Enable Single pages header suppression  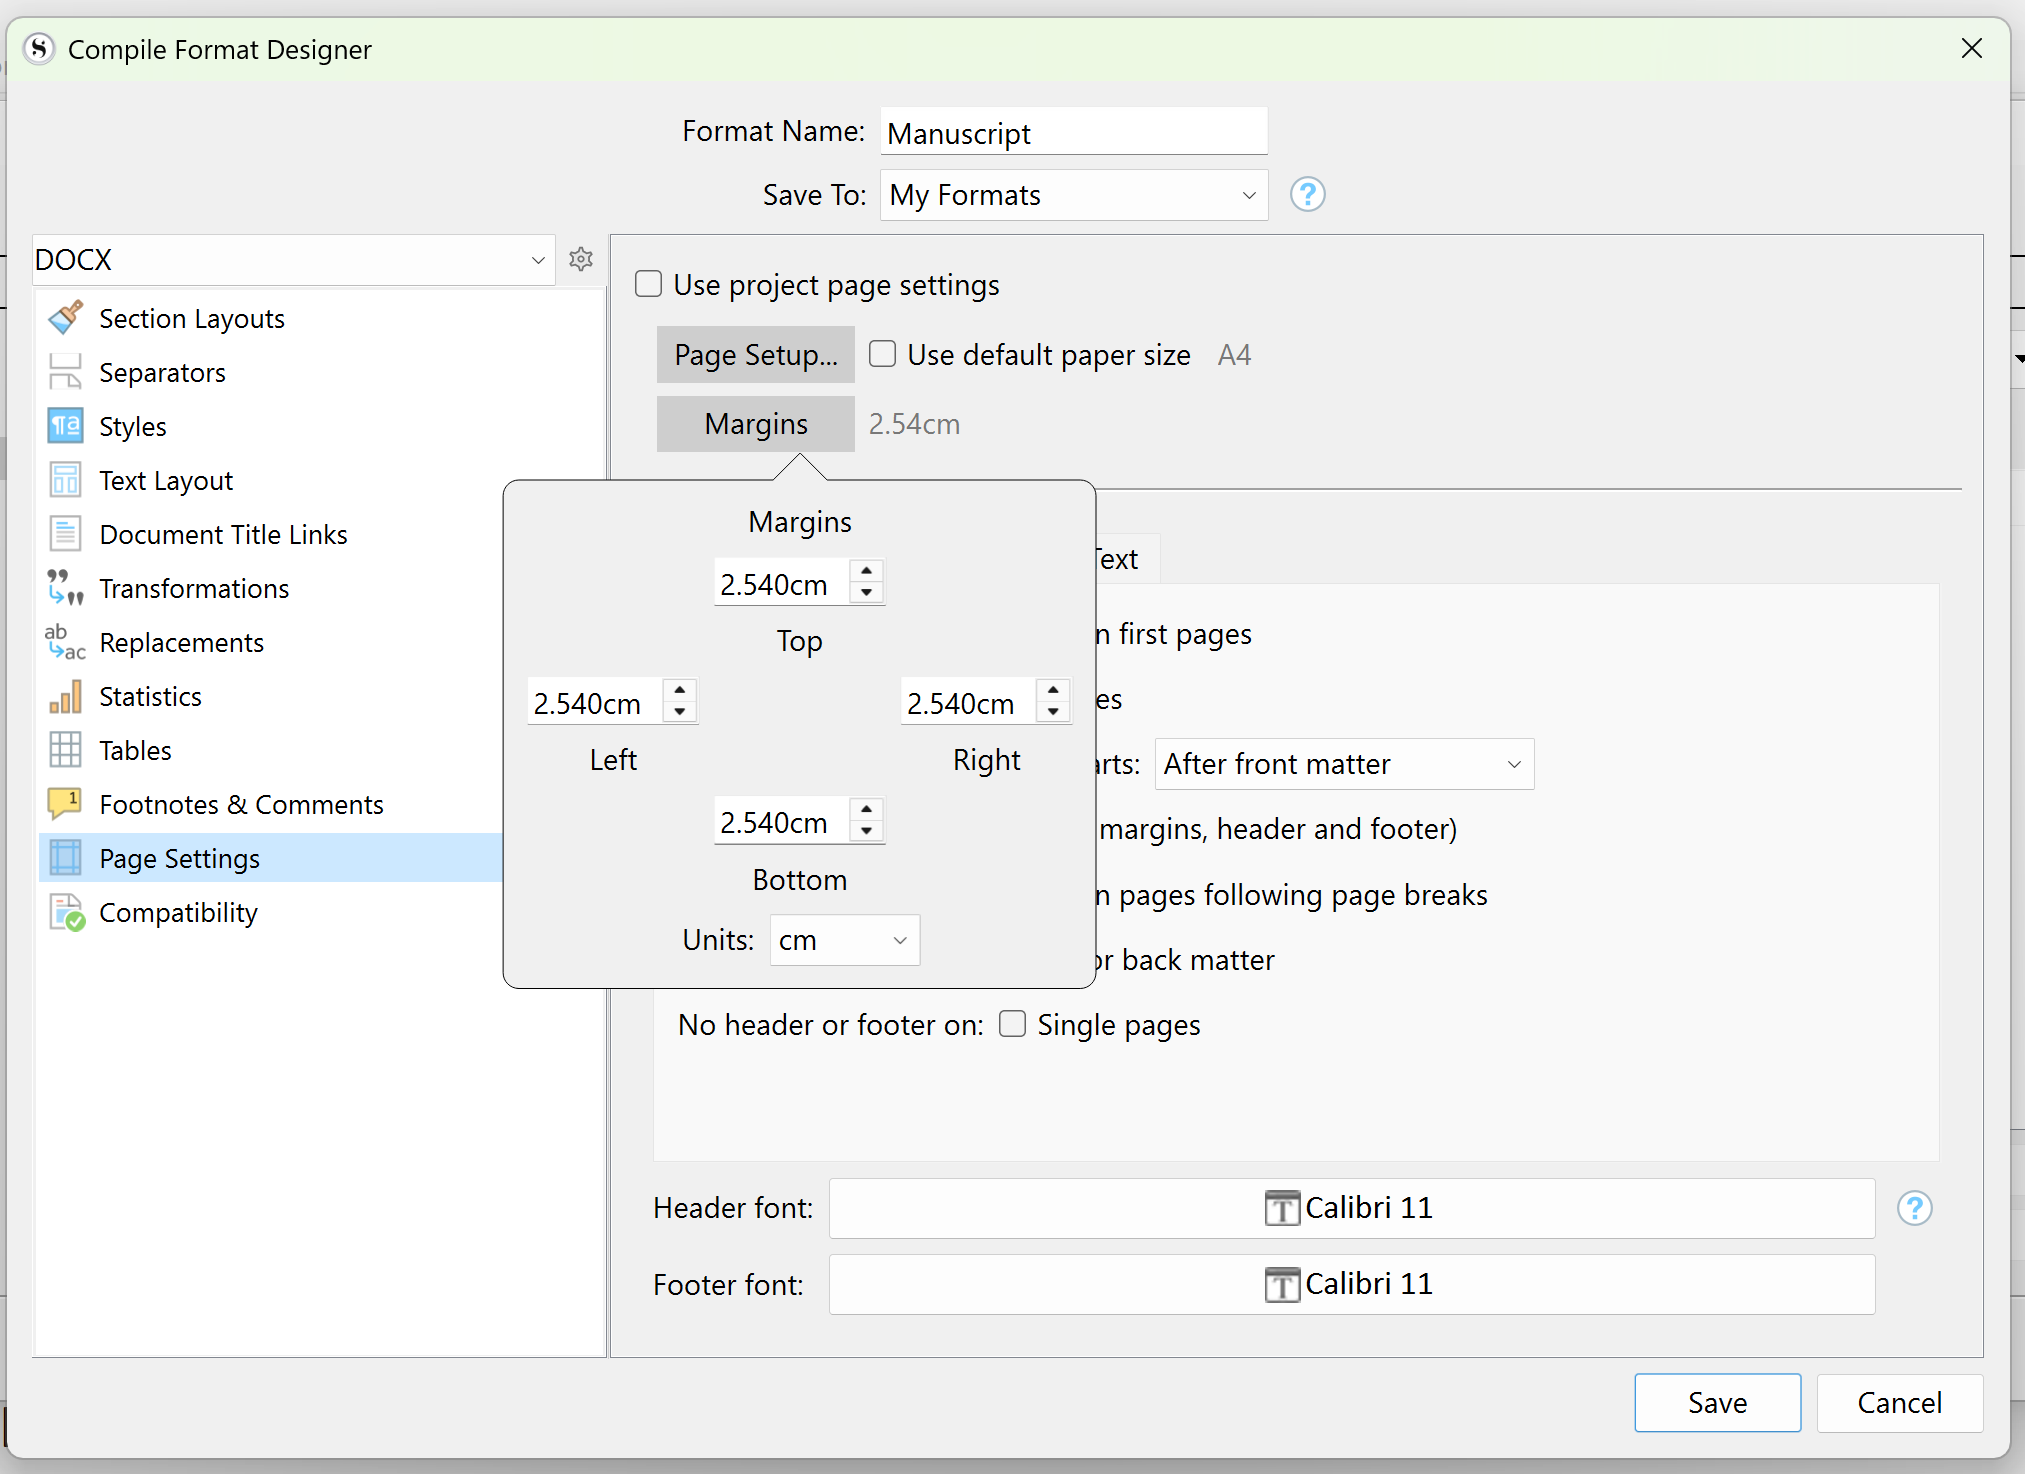tap(1012, 1024)
